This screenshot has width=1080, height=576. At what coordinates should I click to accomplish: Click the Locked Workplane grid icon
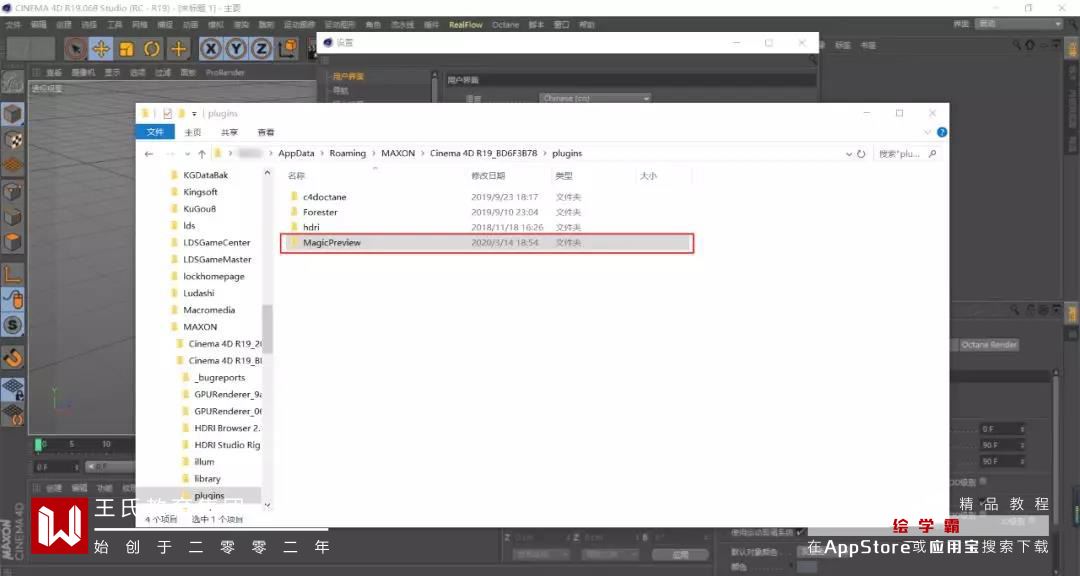(12, 389)
